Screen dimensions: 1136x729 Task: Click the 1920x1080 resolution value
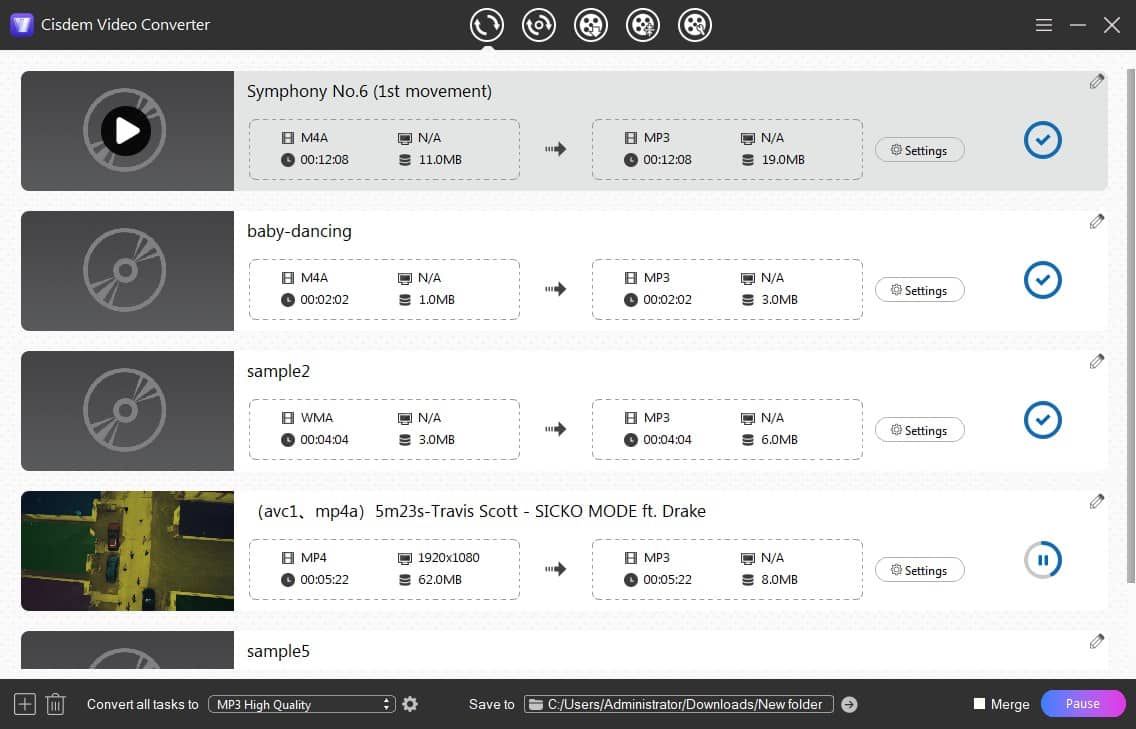448,557
